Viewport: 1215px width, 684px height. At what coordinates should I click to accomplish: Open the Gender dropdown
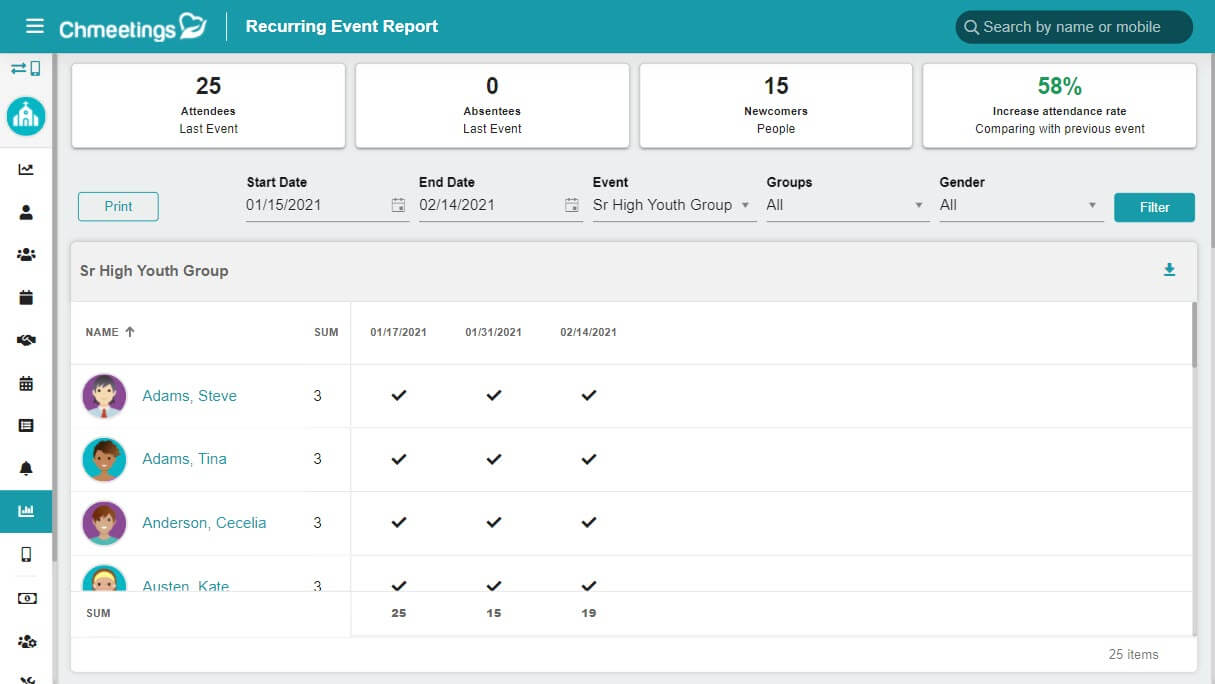[x=1018, y=205]
